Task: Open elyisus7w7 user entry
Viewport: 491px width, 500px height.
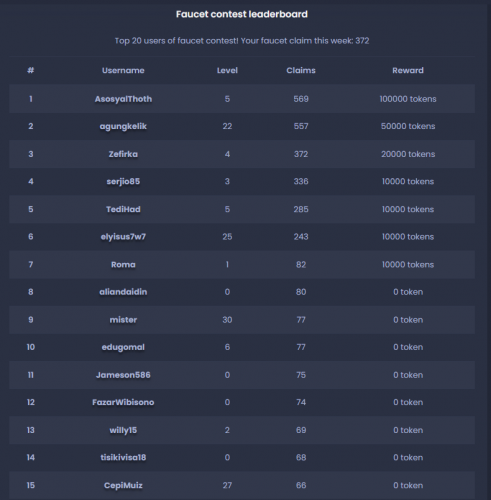Action: (123, 237)
